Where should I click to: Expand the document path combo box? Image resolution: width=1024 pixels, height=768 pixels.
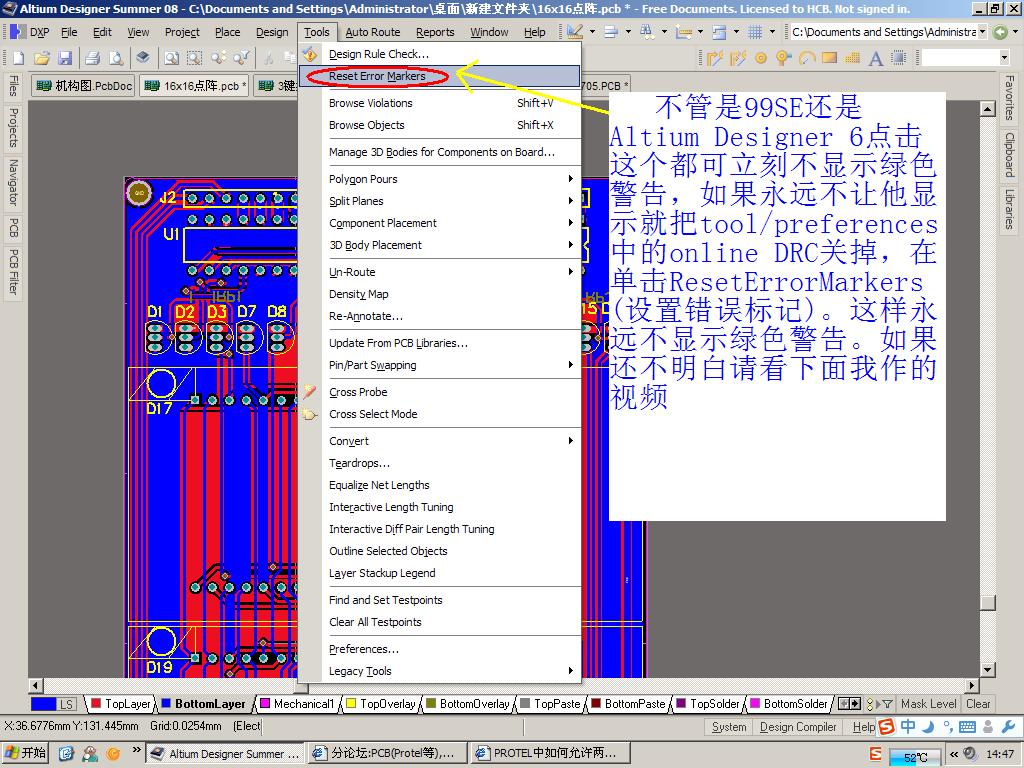point(983,32)
